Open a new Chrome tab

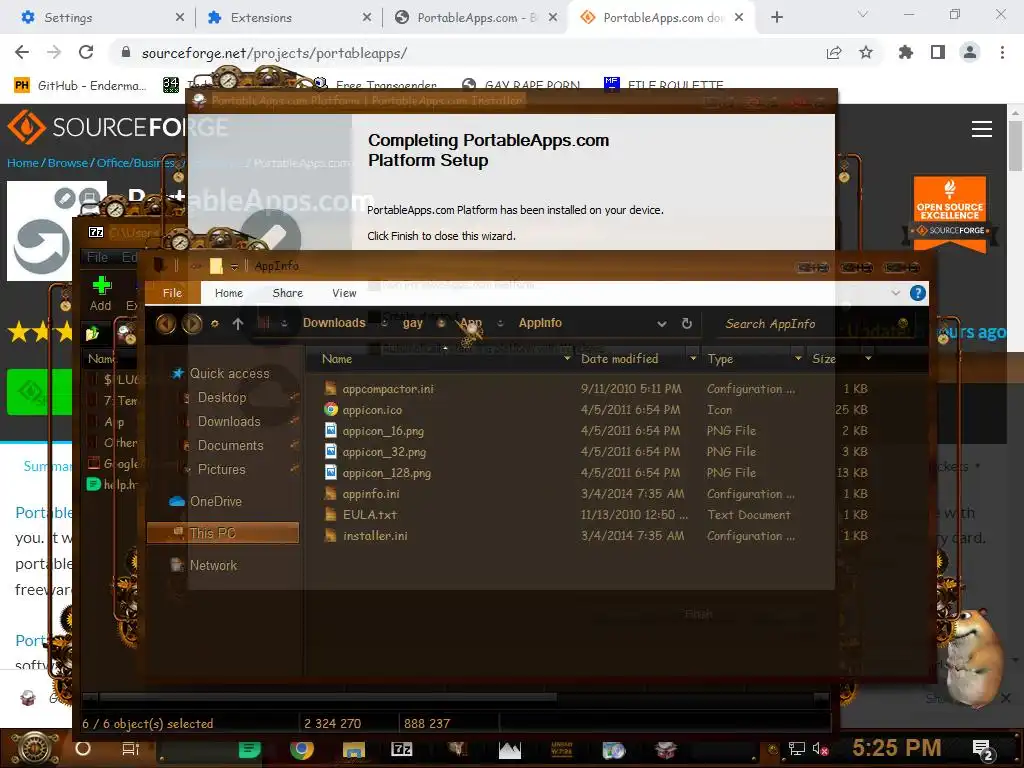[x=776, y=18]
